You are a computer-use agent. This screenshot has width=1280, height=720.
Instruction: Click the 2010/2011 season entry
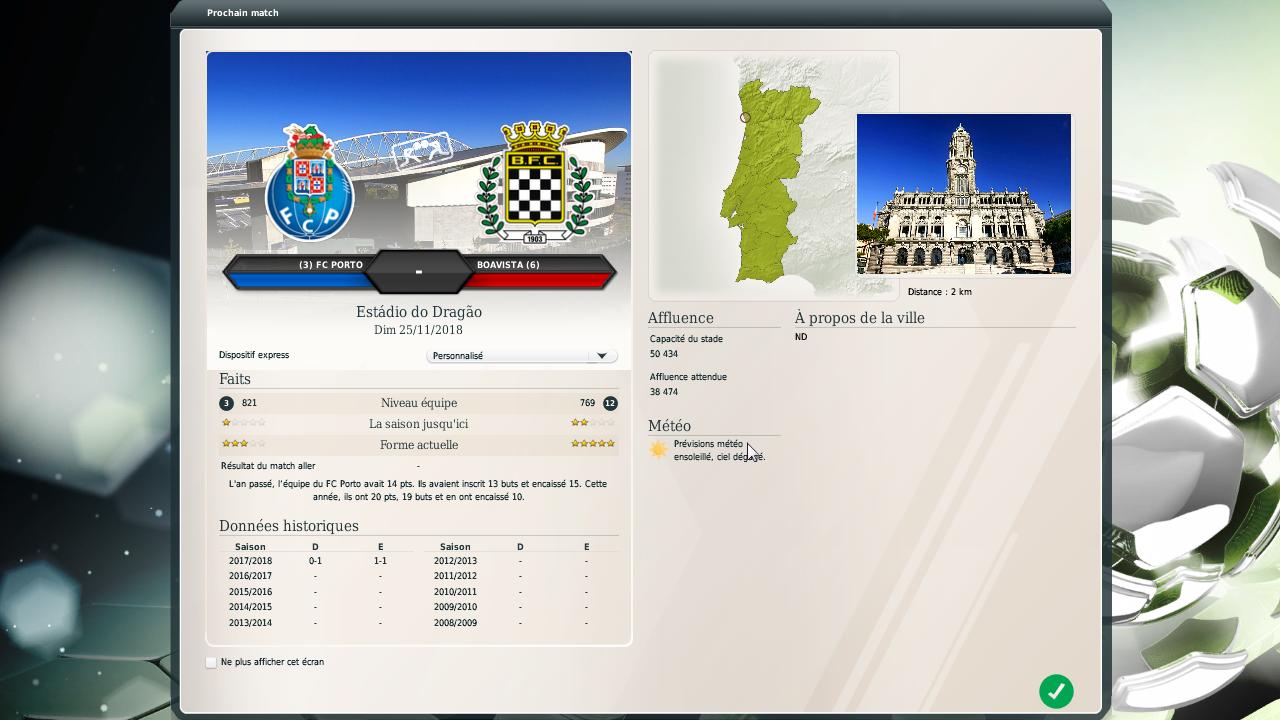tap(455, 592)
